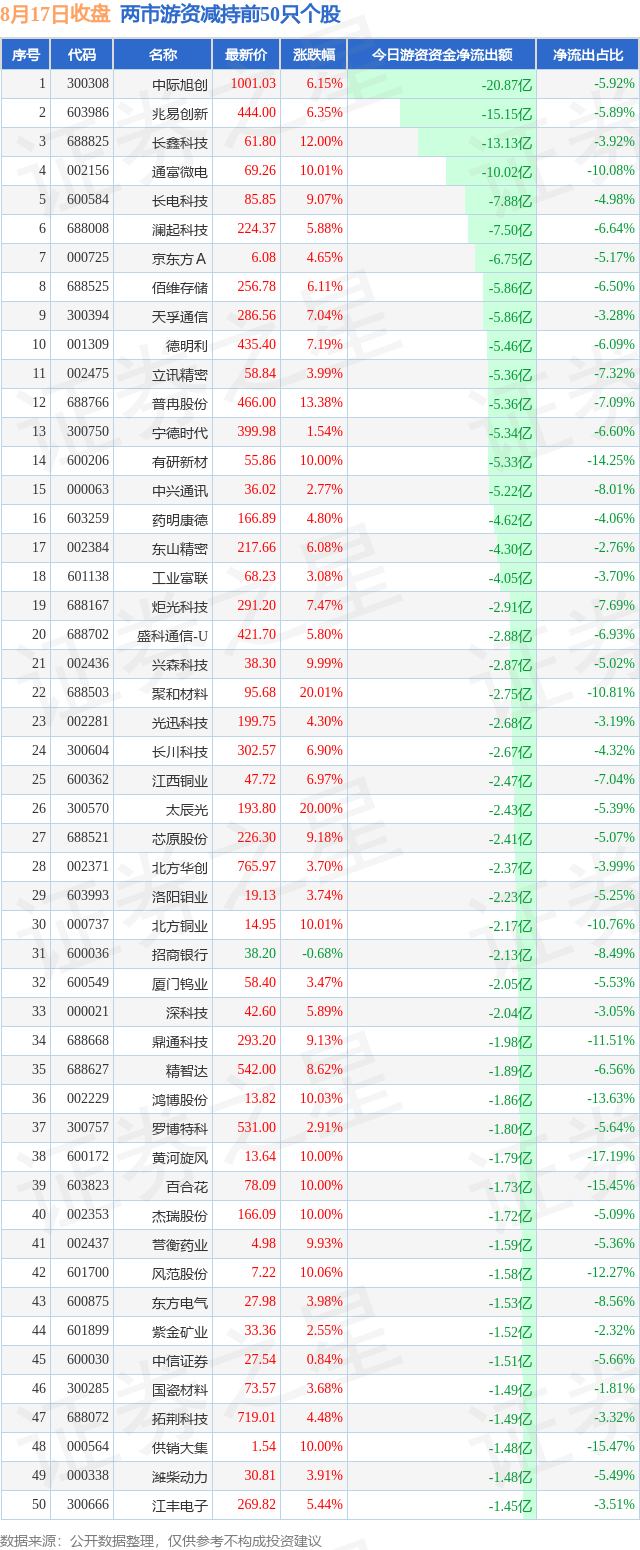640x1550 pixels.
Task: Click the 8月17日收盘 heading text
Action: point(55,15)
